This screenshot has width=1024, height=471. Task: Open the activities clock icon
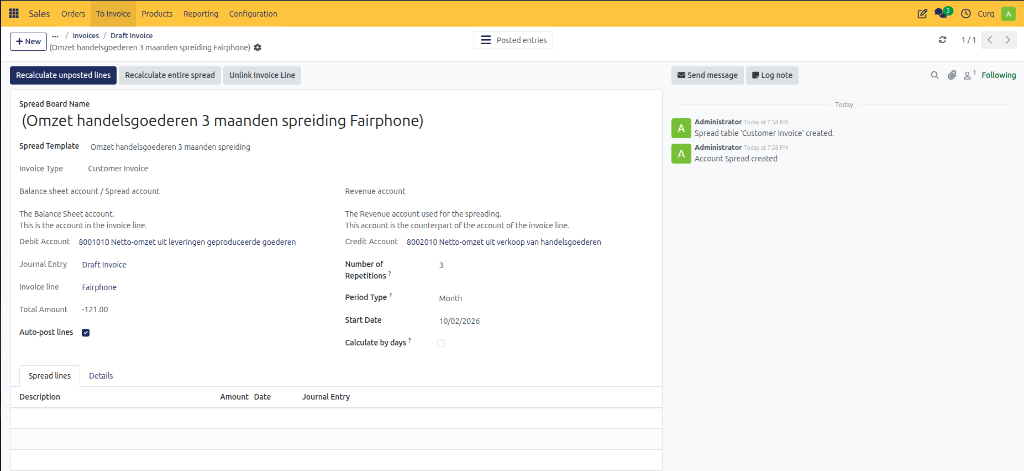pyautogui.click(x=966, y=13)
